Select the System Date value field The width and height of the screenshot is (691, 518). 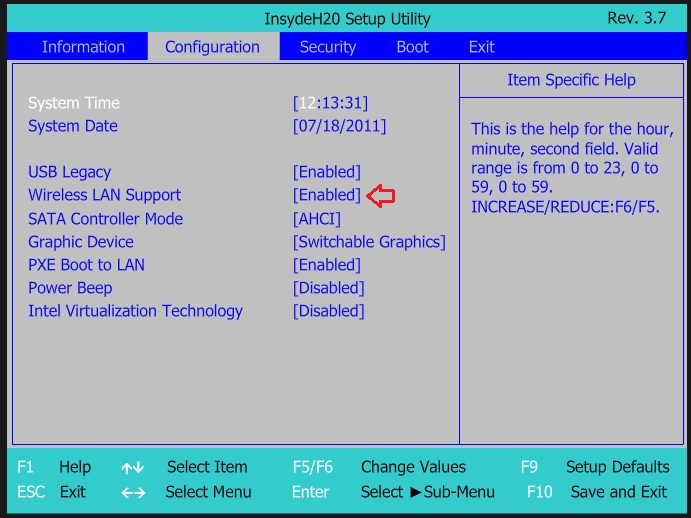pos(339,126)
